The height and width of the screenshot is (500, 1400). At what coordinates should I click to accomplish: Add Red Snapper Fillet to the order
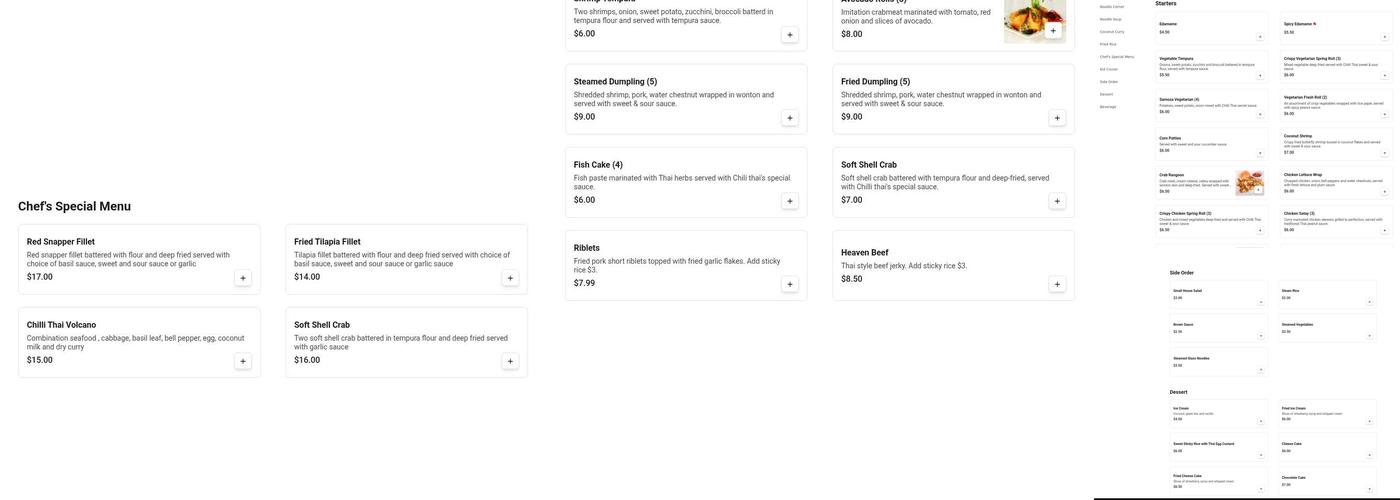(x=243, y=278)
